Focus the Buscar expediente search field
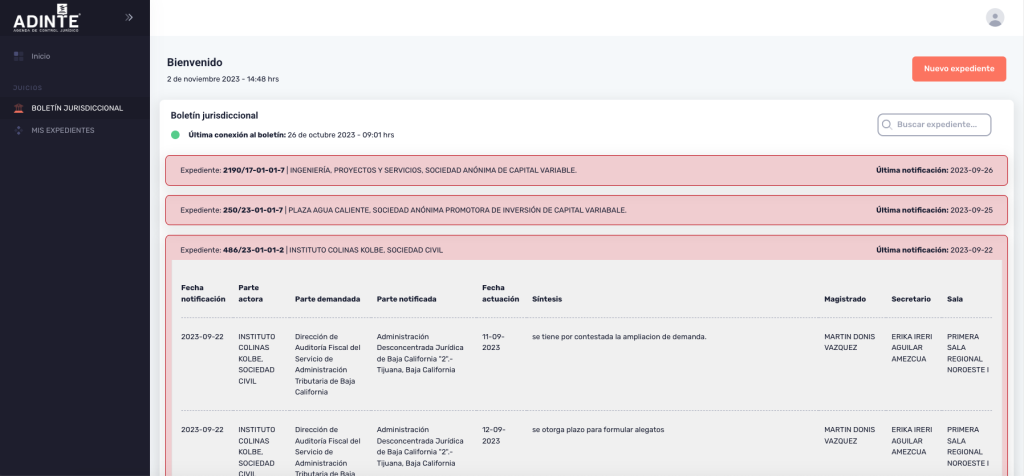This screenshot has height=476, width=1024. (941, 124)
